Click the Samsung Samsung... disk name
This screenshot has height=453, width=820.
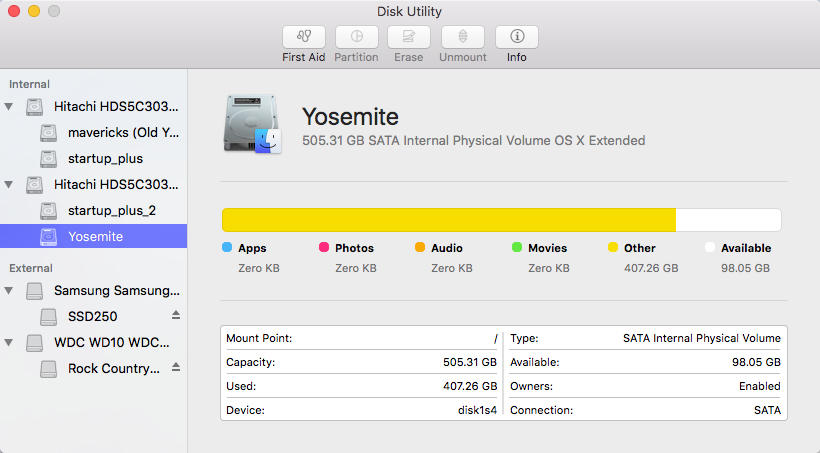(117, 291)
